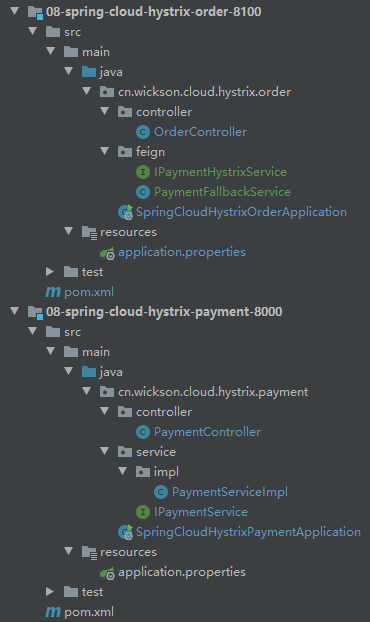The image size is (370, 622).
Task: Click service package folder icon
Action: (125, 452)
